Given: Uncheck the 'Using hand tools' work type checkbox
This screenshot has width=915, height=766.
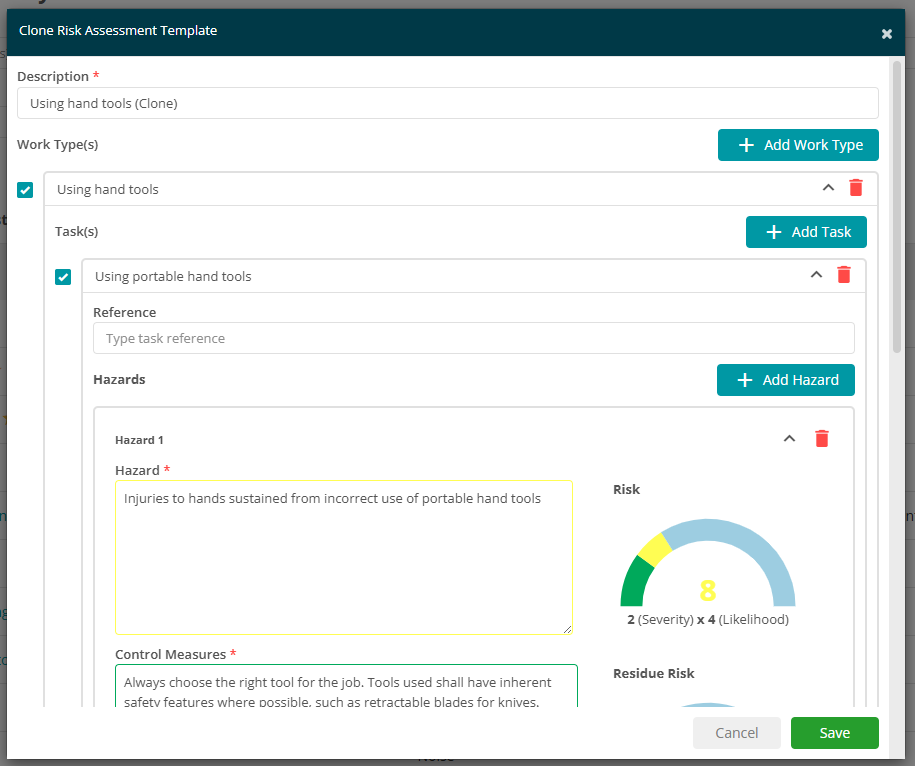Looking at the screenshot, I should coord(25,190).
